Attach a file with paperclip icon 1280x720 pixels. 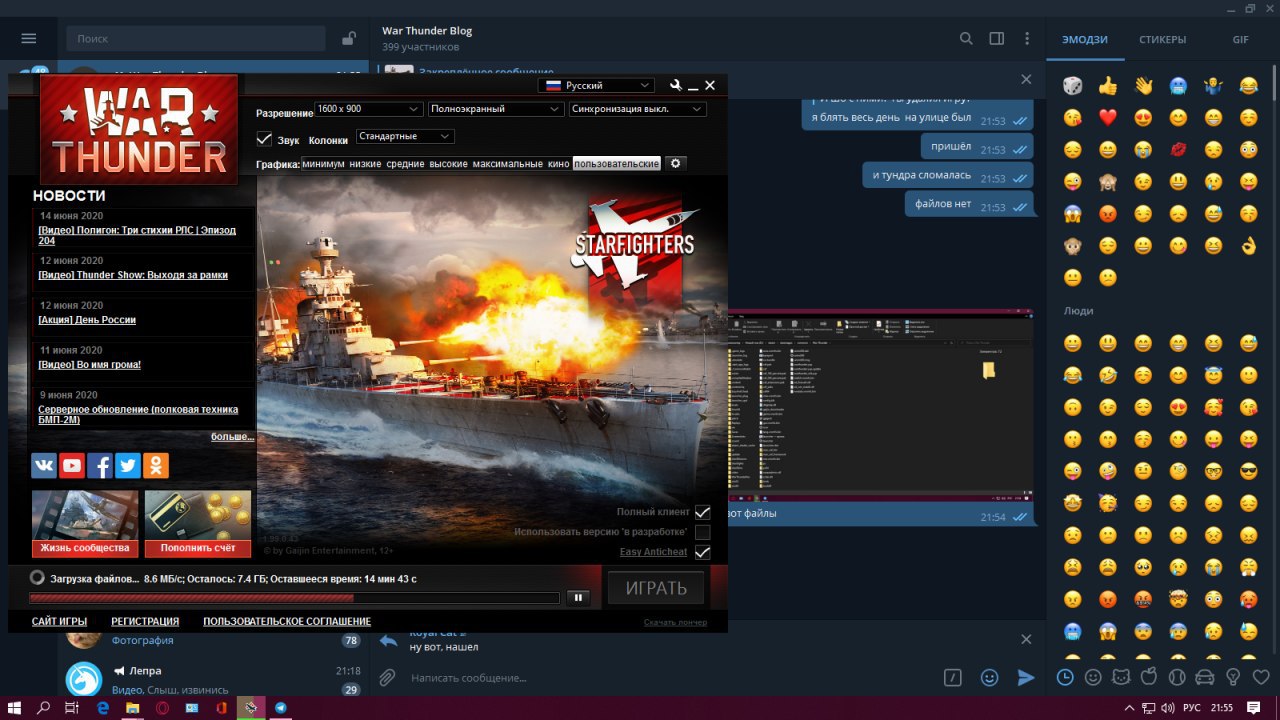[387, 678]
